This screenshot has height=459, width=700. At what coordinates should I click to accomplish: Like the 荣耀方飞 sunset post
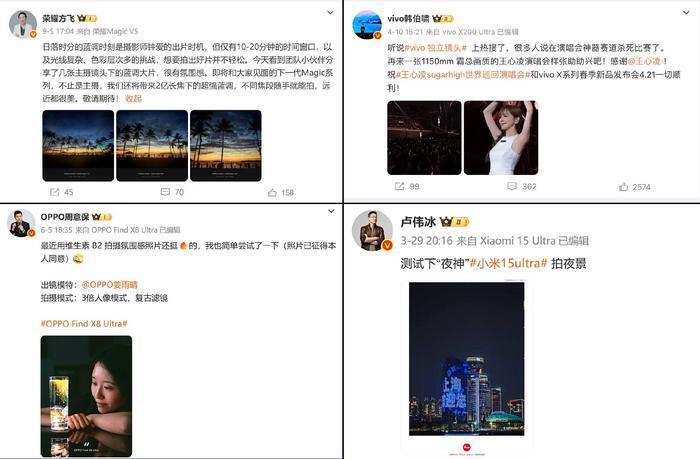click(x=272, y=192)
